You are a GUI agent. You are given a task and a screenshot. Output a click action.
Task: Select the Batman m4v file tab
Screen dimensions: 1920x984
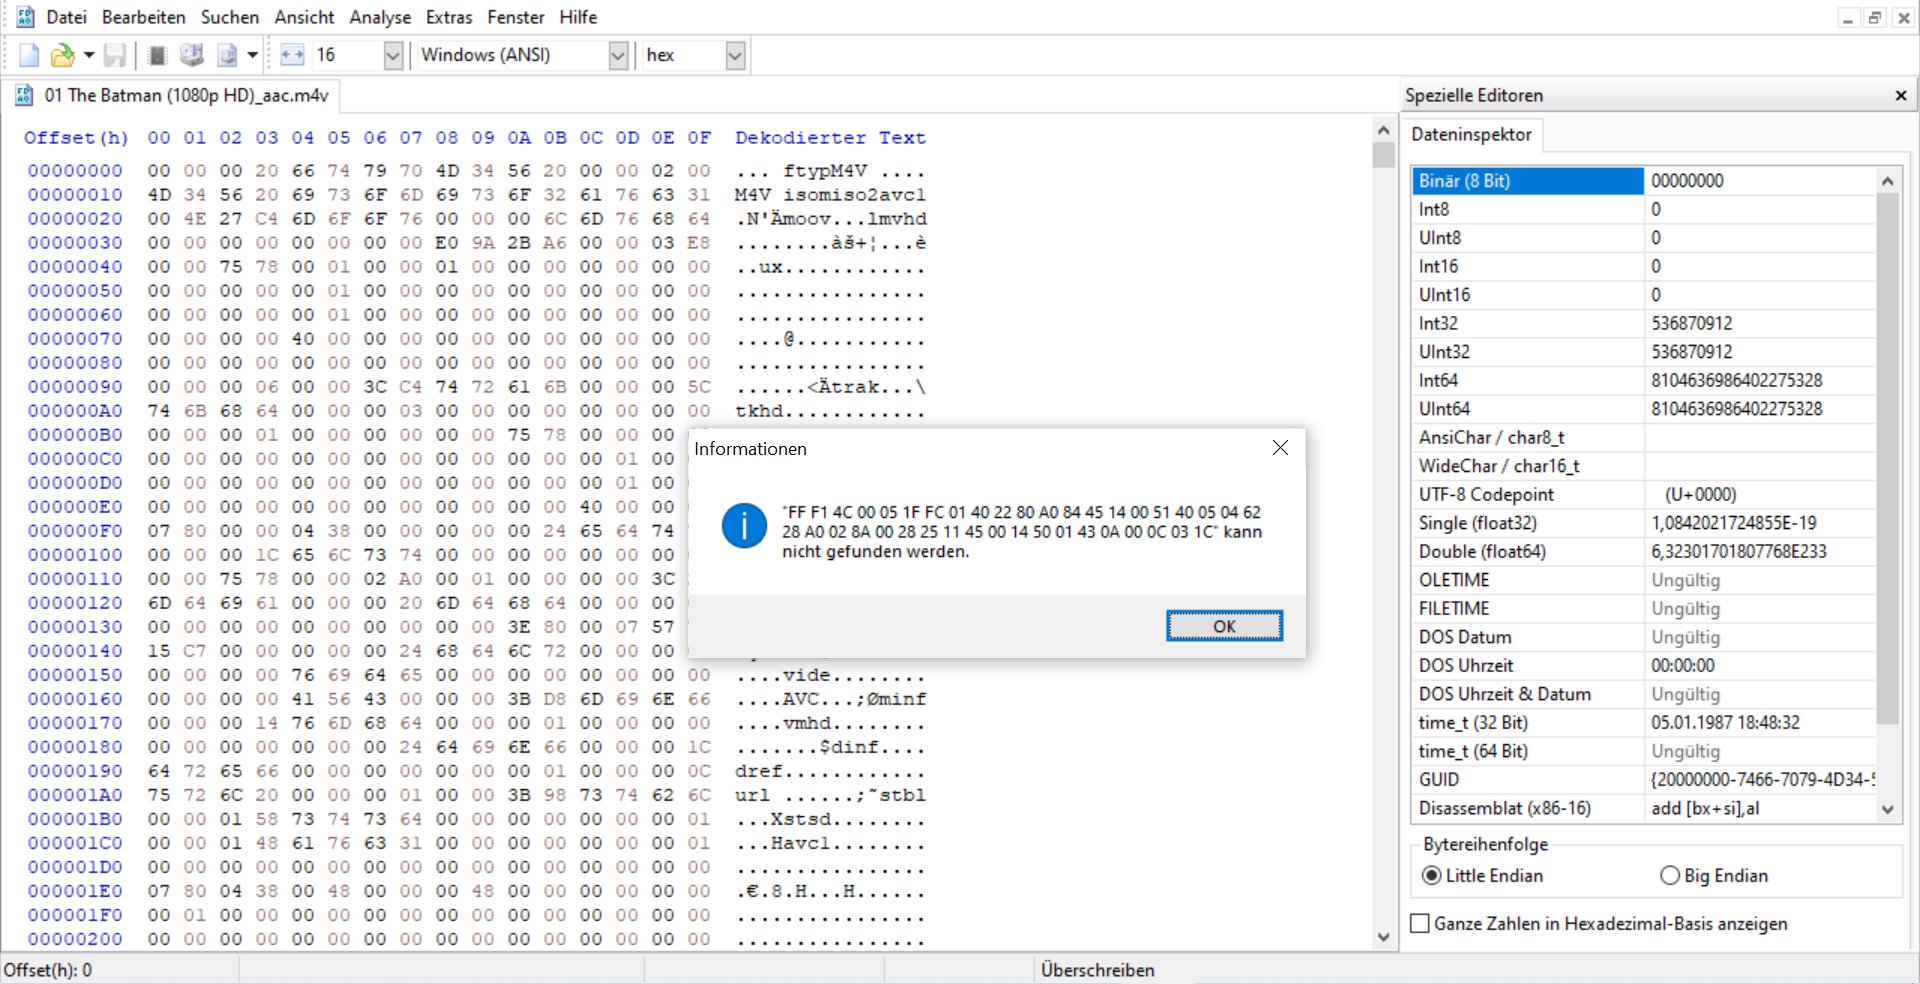click(x=173, y=96)
